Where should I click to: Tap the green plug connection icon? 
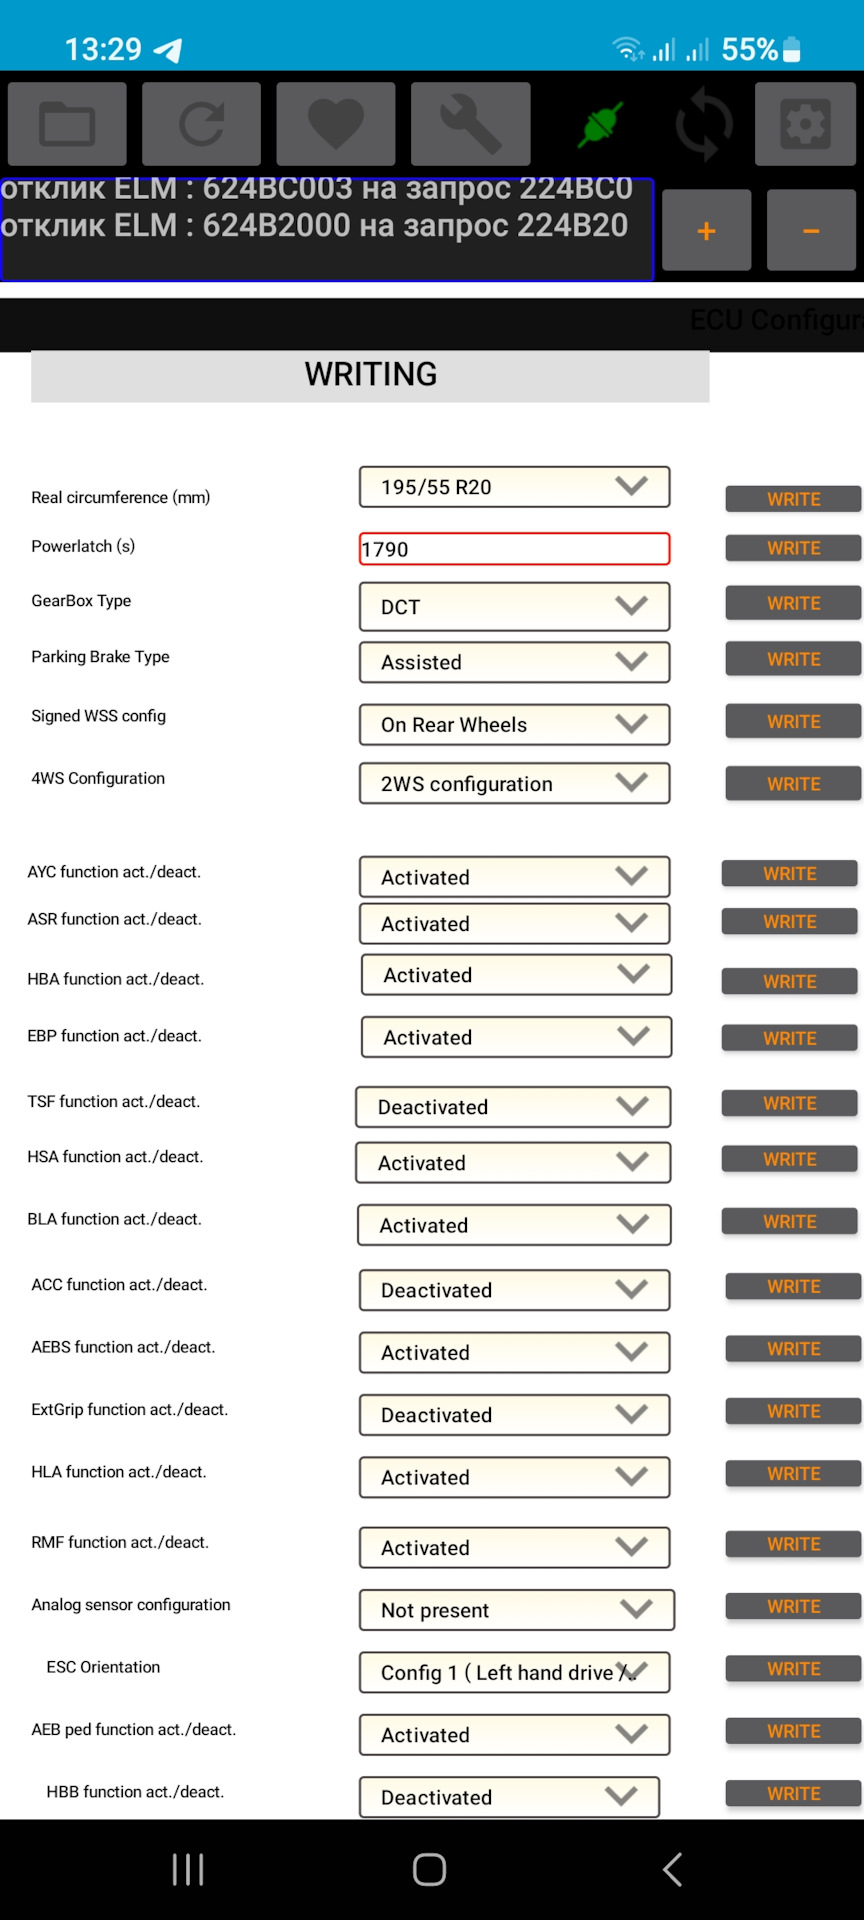pyautogui.click(x=601, y=125)
